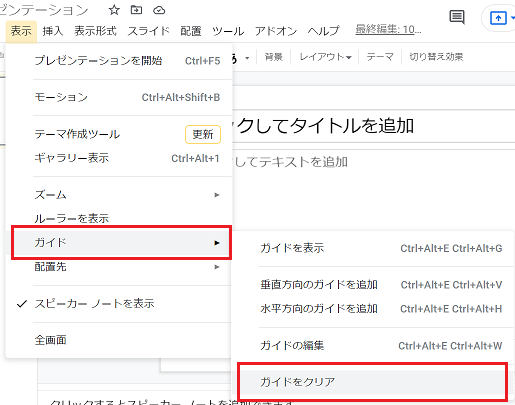
Task: Select ガイドを表示 in submenu
Action: pos(373,248)
